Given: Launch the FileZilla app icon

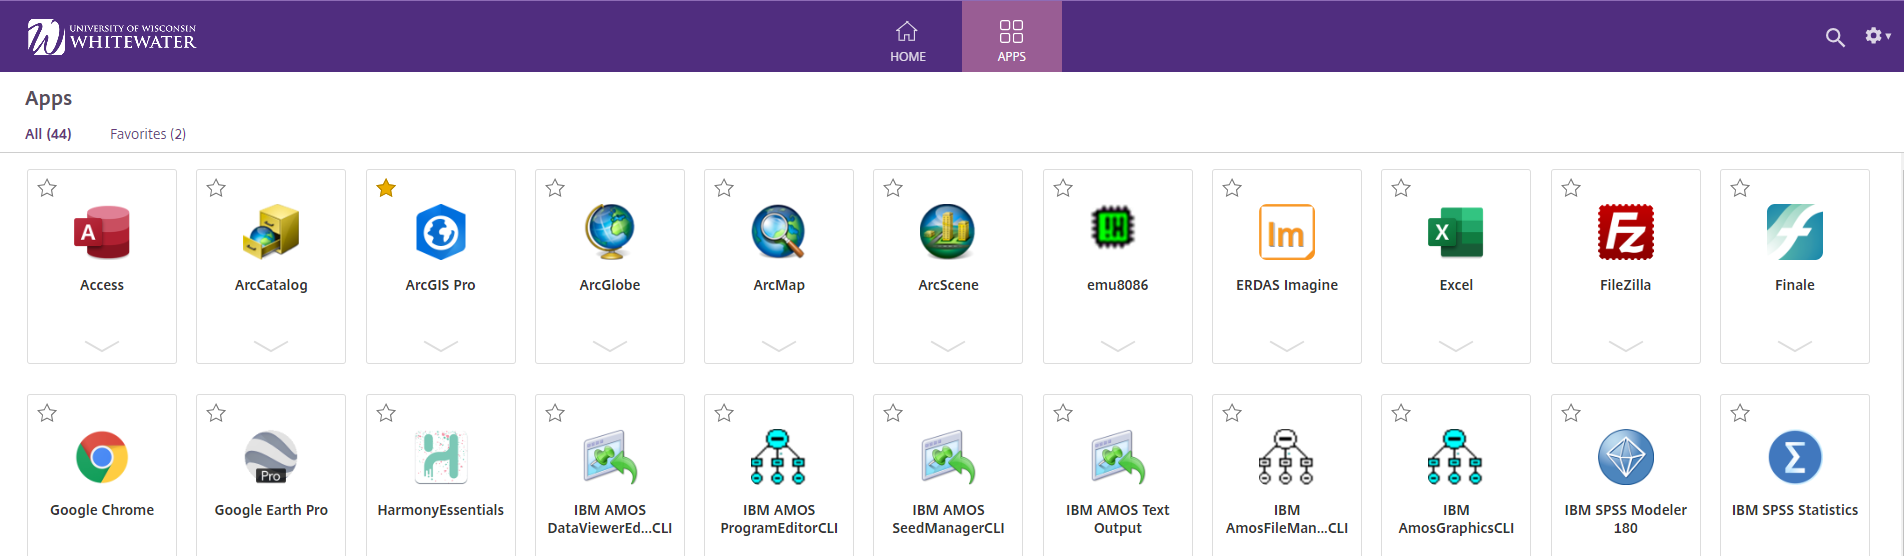Looking at the screenshot, I should [x=1626, y=232].
